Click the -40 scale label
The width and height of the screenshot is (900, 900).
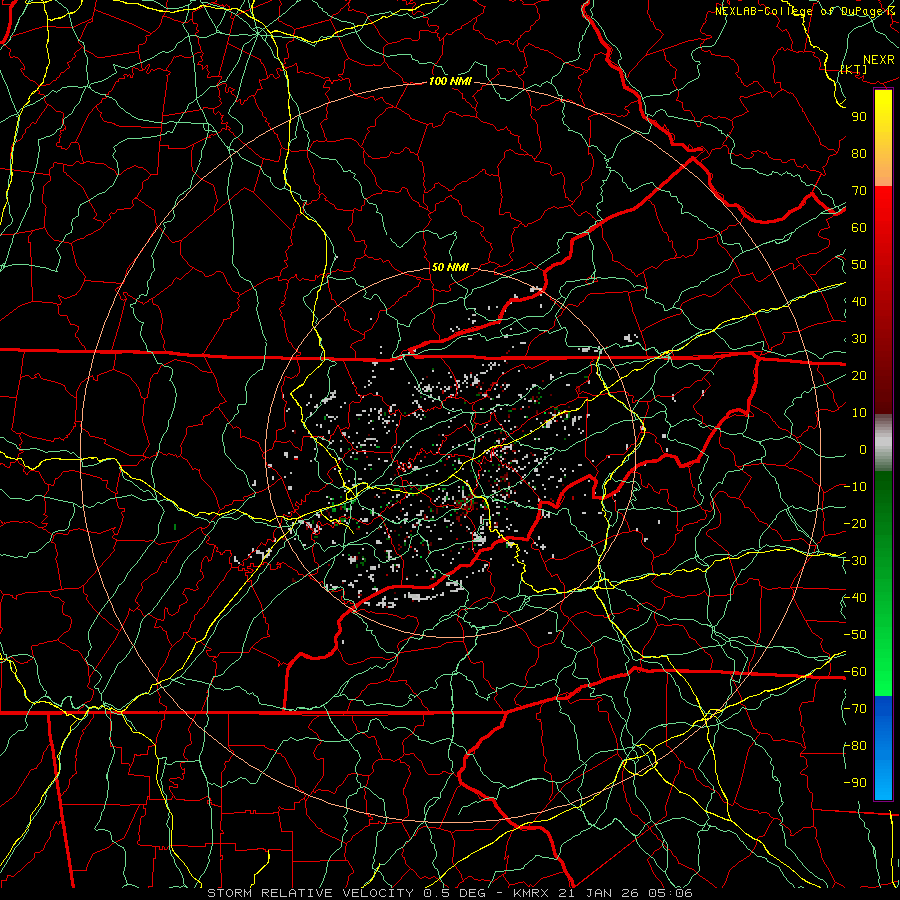855,598
